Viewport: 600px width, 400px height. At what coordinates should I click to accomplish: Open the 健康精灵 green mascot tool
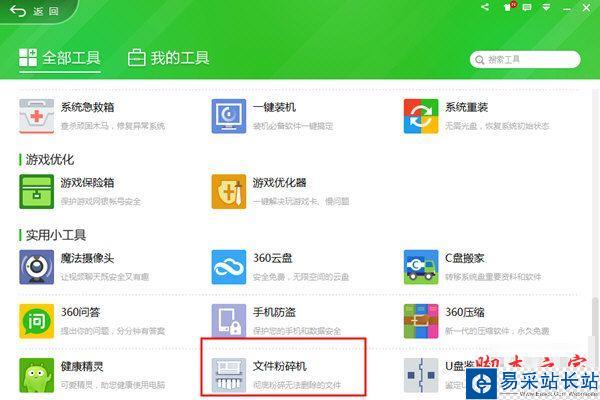(x=37, y=376)
